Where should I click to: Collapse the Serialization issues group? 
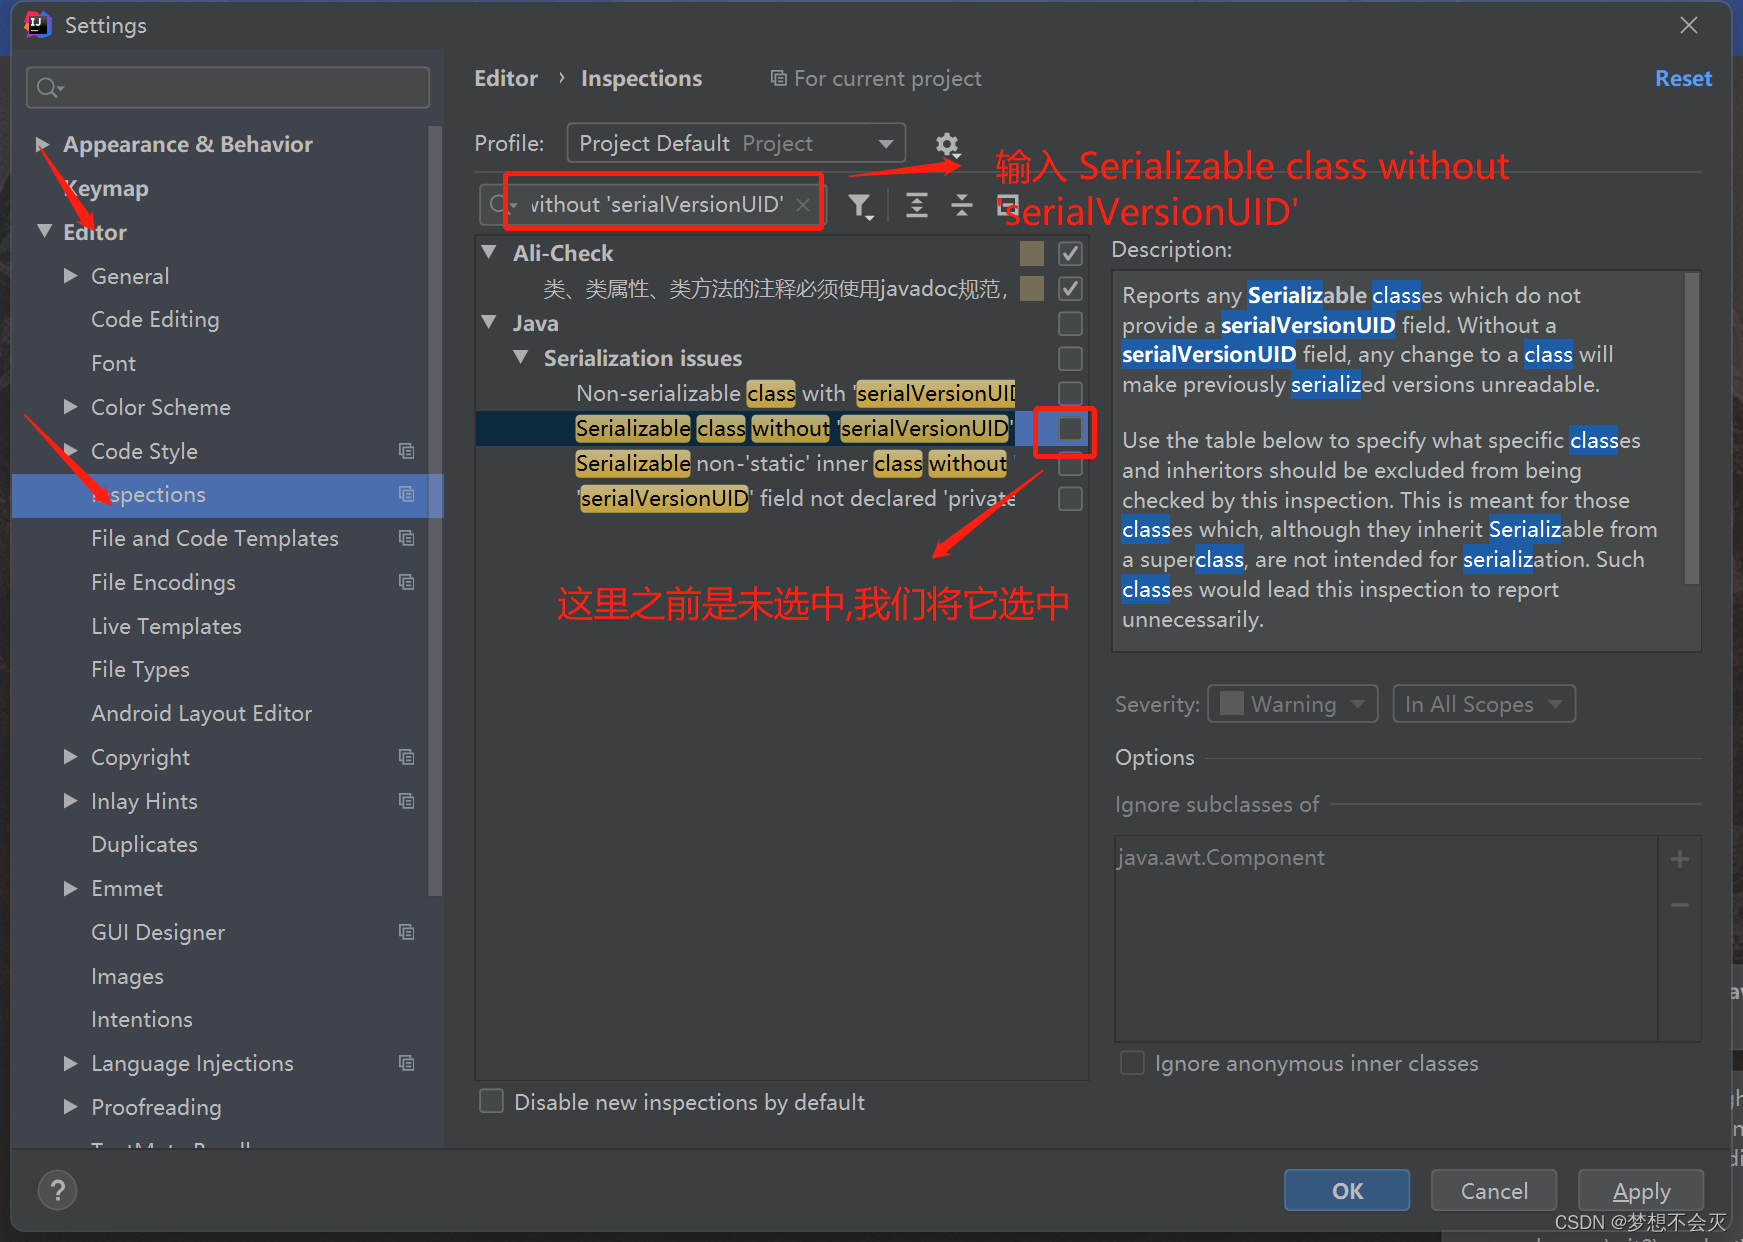pos(520,357)
